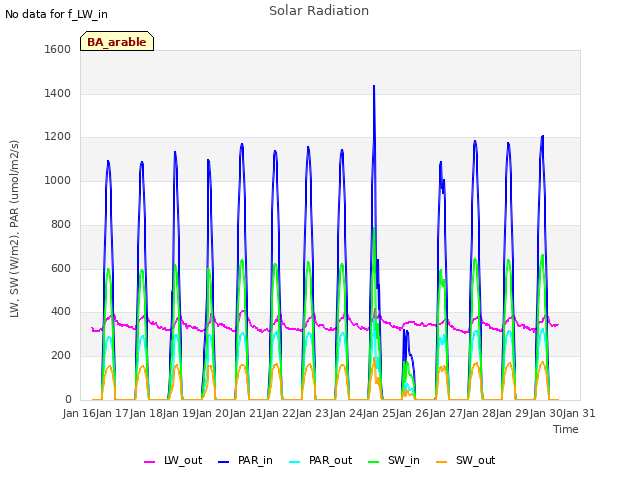The width and height of the screenshot is (640, 480).
Task: Click the 400 y-axis tick label
Action: pyautogui.click(x=61, y=312)
